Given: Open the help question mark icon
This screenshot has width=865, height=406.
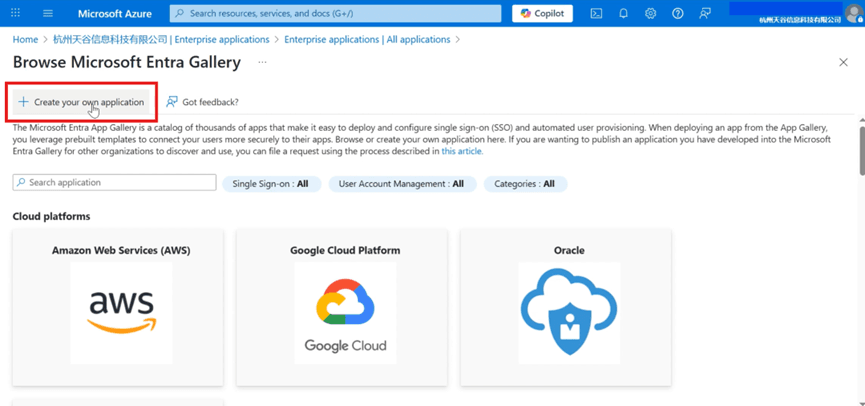Looking at the screenshot, I should [677, 14].
